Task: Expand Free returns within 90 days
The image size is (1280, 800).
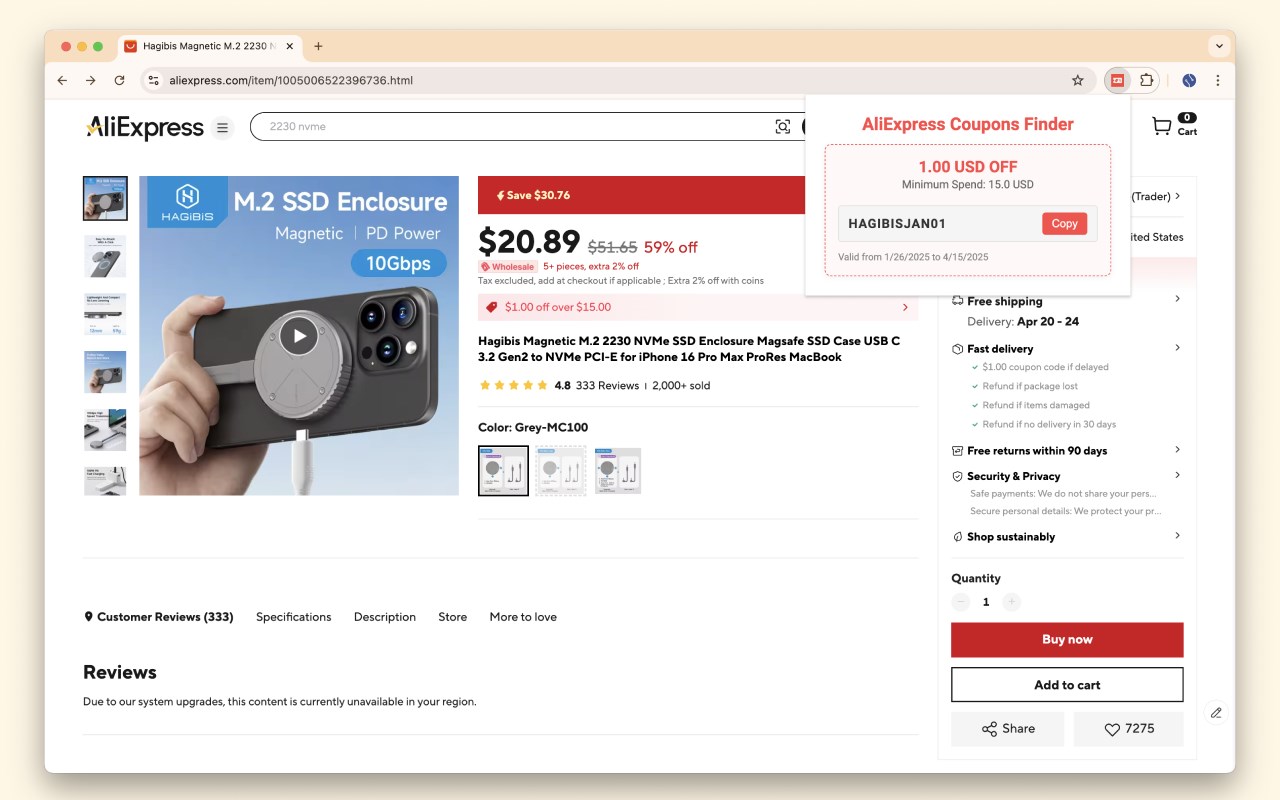Action: click(x=1177, y=450)
